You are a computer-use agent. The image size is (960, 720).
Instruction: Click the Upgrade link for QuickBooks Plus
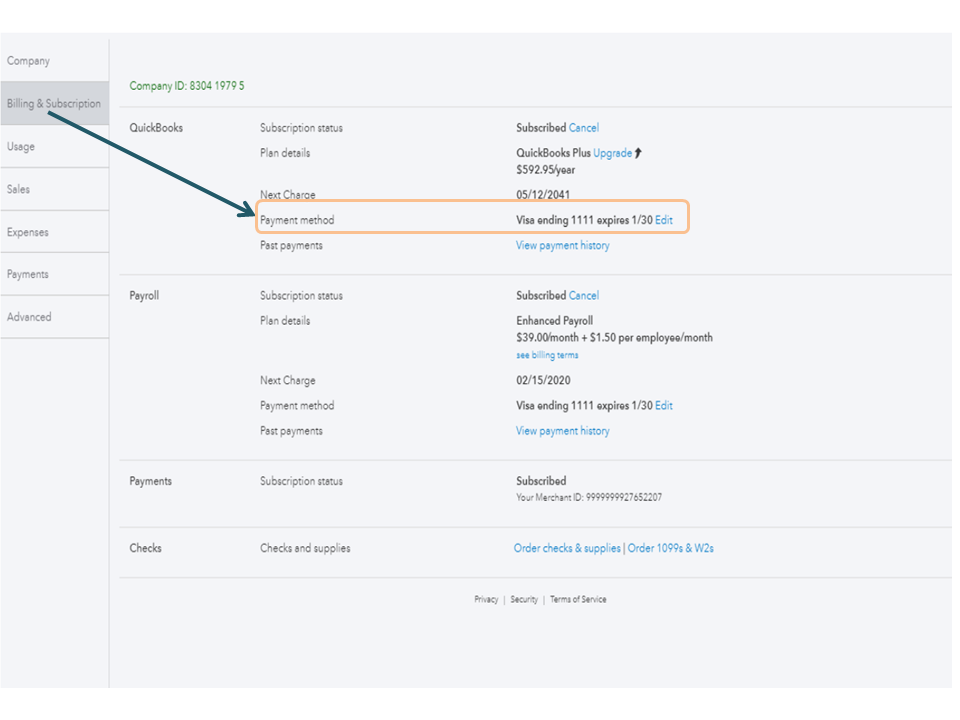coord(612,153)
